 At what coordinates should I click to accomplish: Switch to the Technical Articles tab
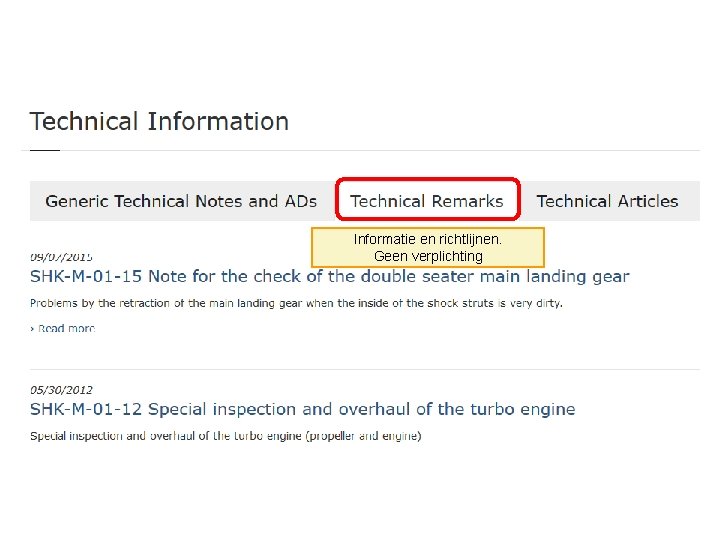coord(607,201)
